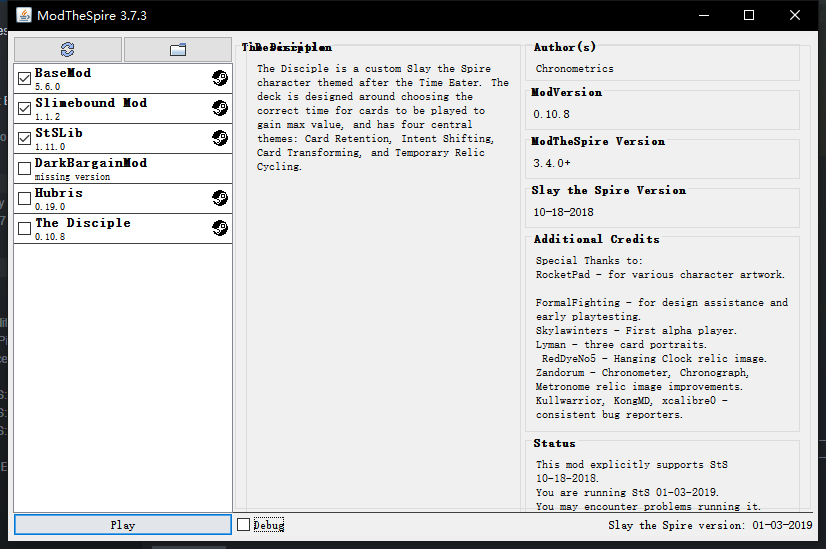Minimize the ModTheSpire window
This screenshot has height=549, width=826.
(x=704, y=15)
